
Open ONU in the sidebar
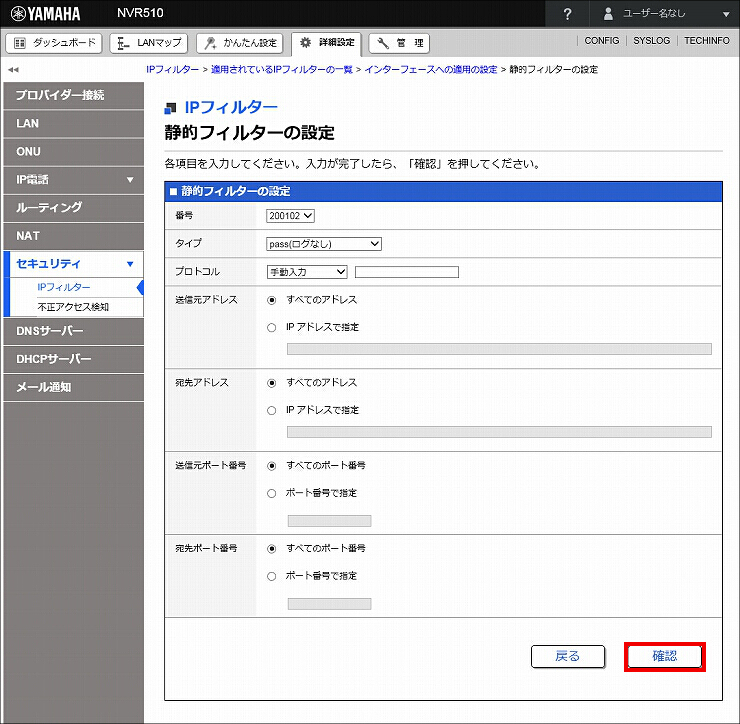(x=74, y=152)
